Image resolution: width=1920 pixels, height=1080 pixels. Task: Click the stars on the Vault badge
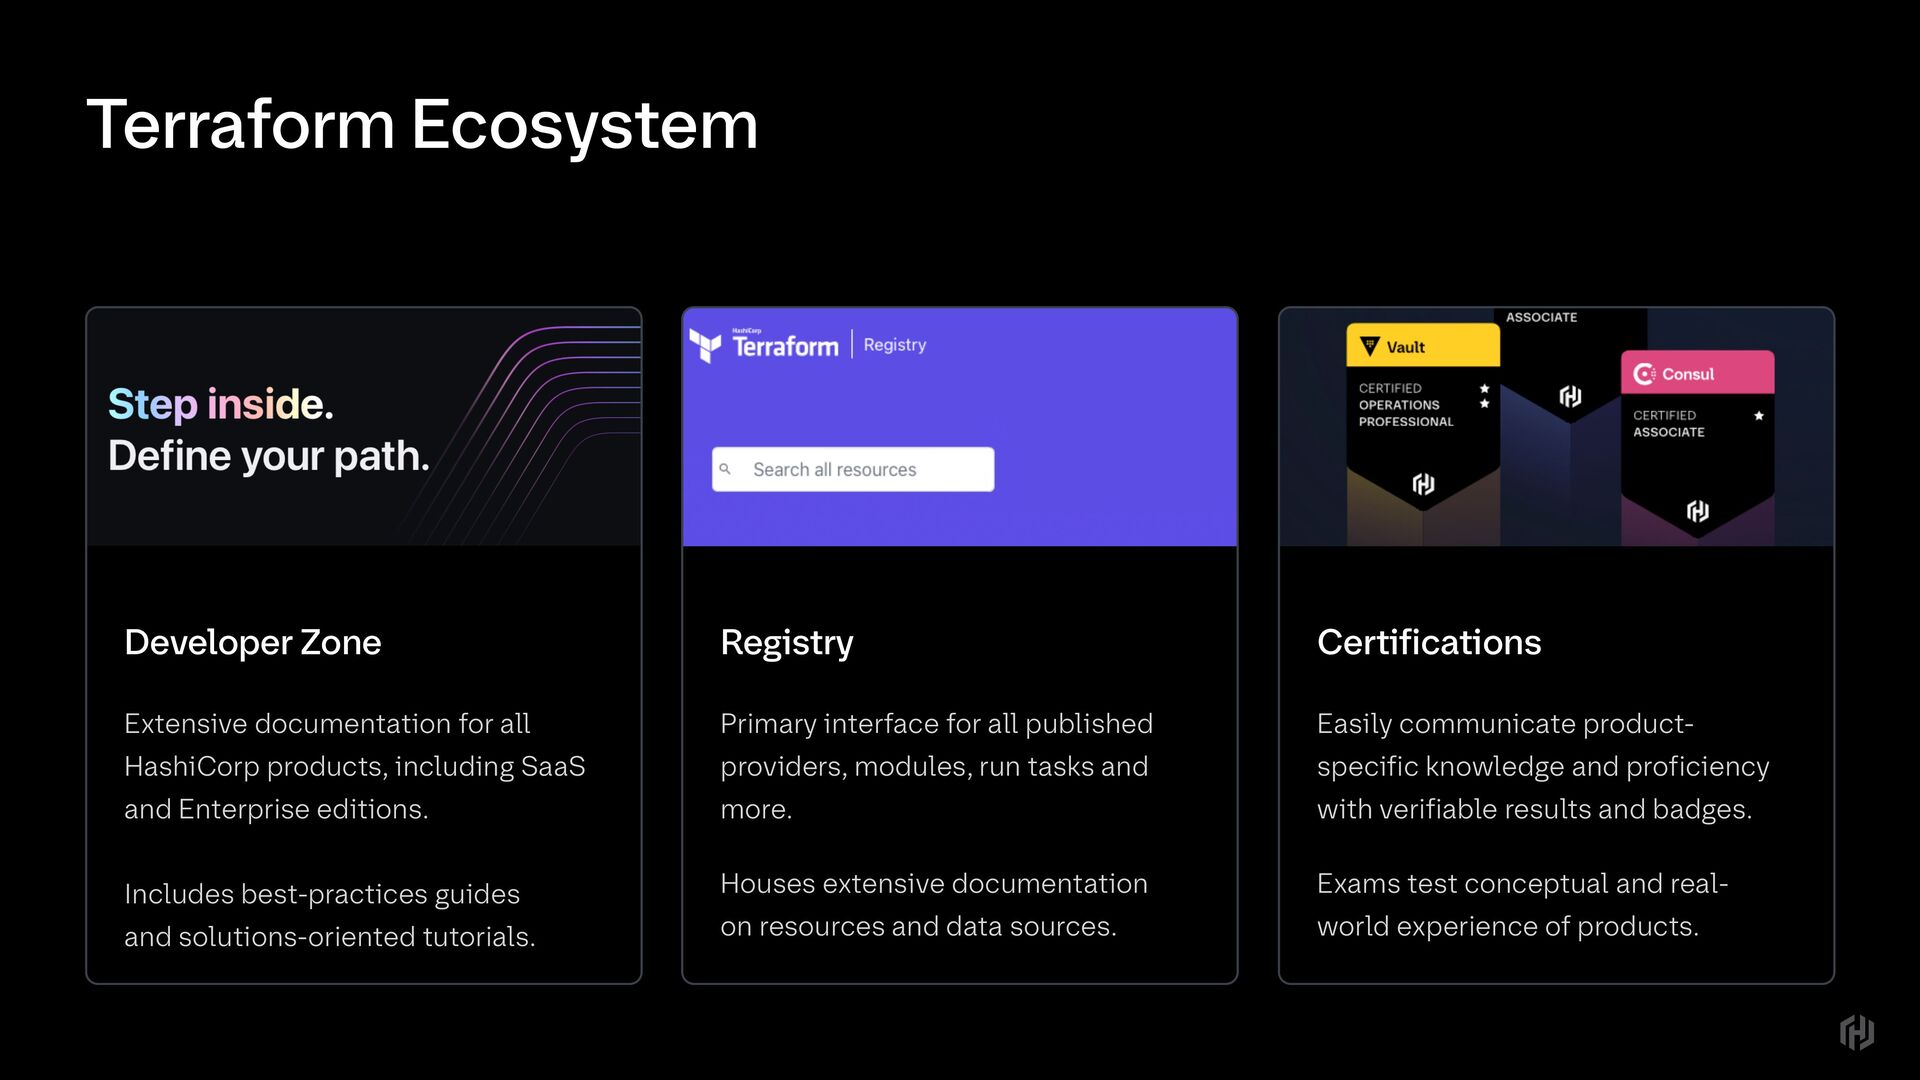[x=1485, y=396]
